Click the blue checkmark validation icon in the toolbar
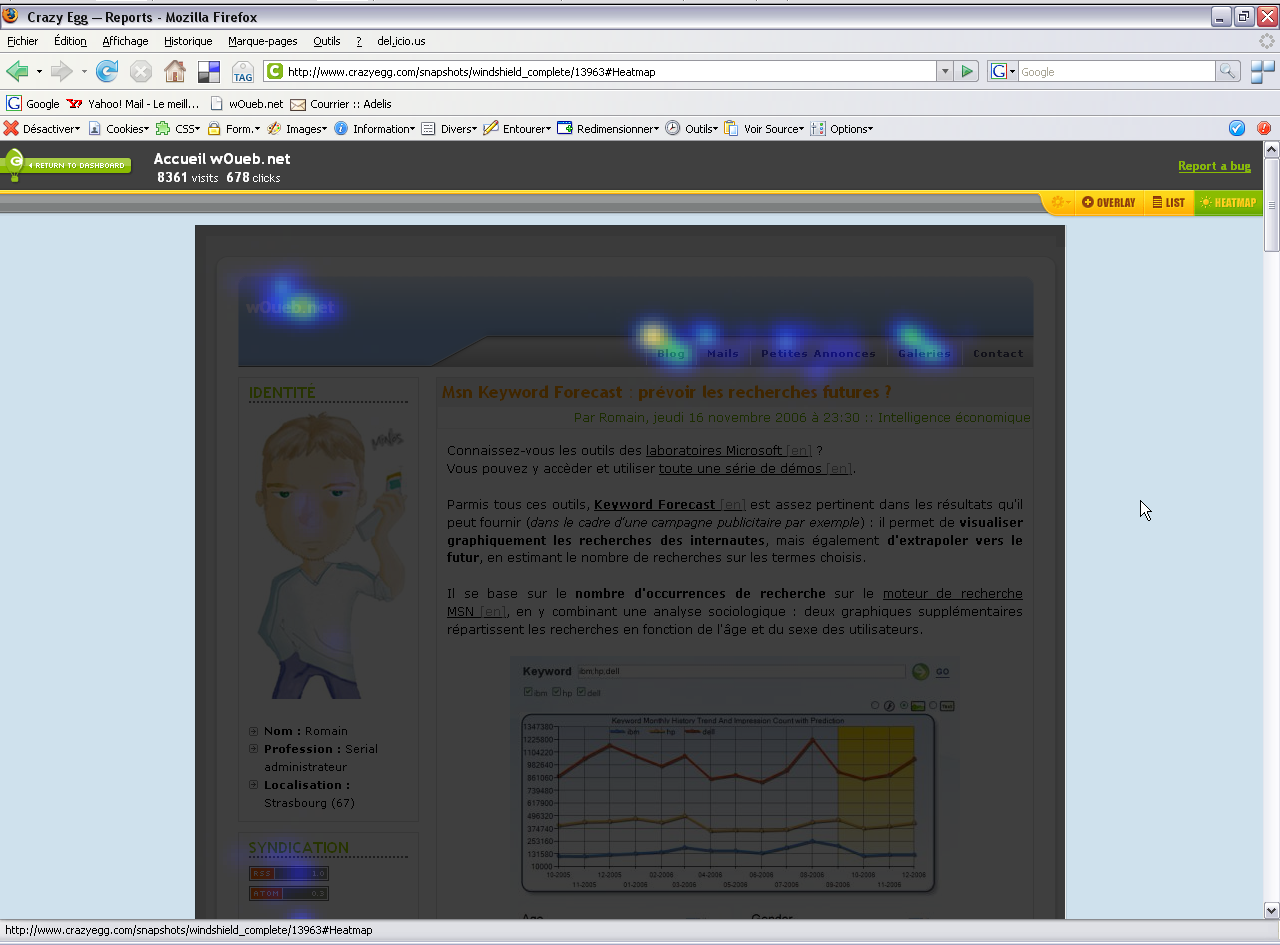The width and height of the screenshot is (1280, 945). tap(1237, 128)
